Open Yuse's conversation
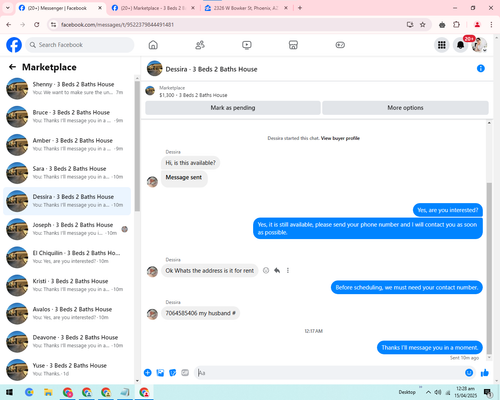500x400 pixels. (67, 370)
